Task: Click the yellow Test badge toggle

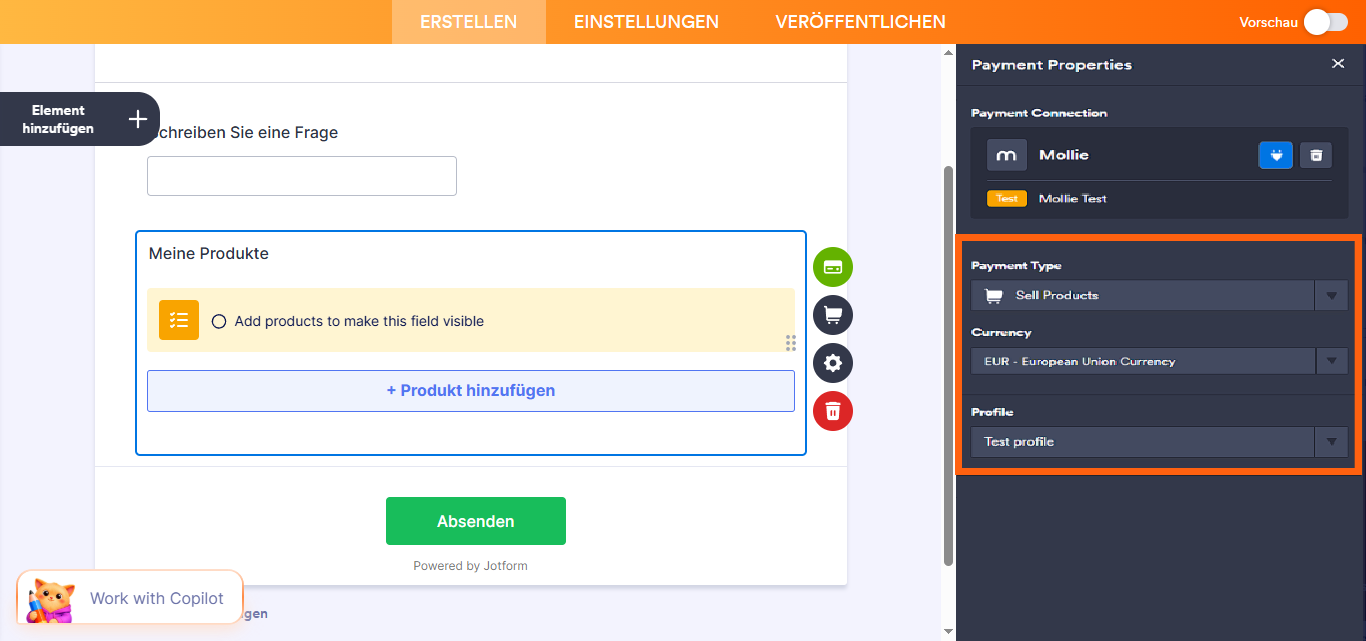Action: [x=1007, y=198]
